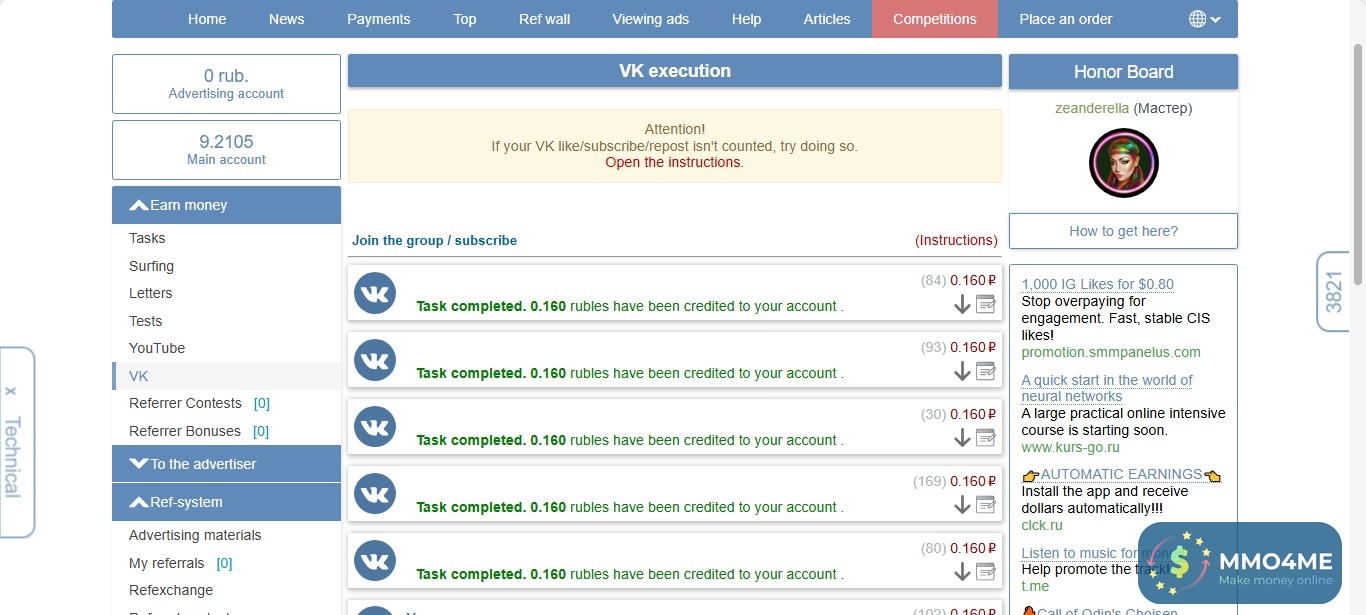Click the down-arrow icon on the third task

[x=962, y=438]
